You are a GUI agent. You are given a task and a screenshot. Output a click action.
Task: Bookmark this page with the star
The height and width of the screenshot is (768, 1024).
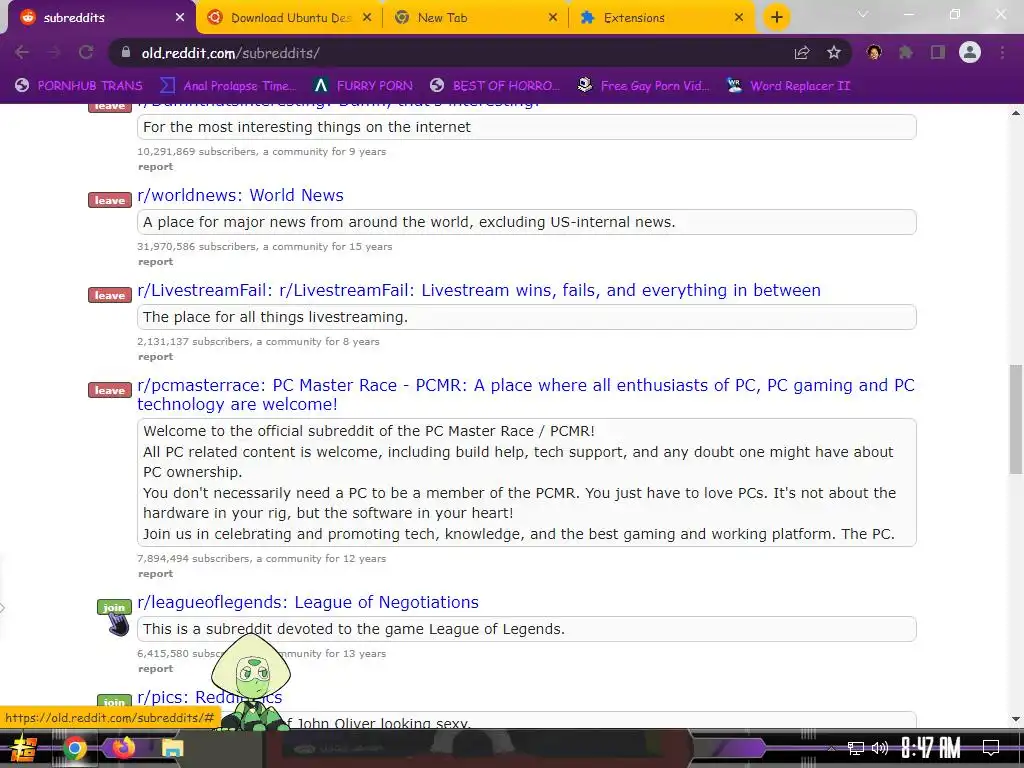click(834, 53)
